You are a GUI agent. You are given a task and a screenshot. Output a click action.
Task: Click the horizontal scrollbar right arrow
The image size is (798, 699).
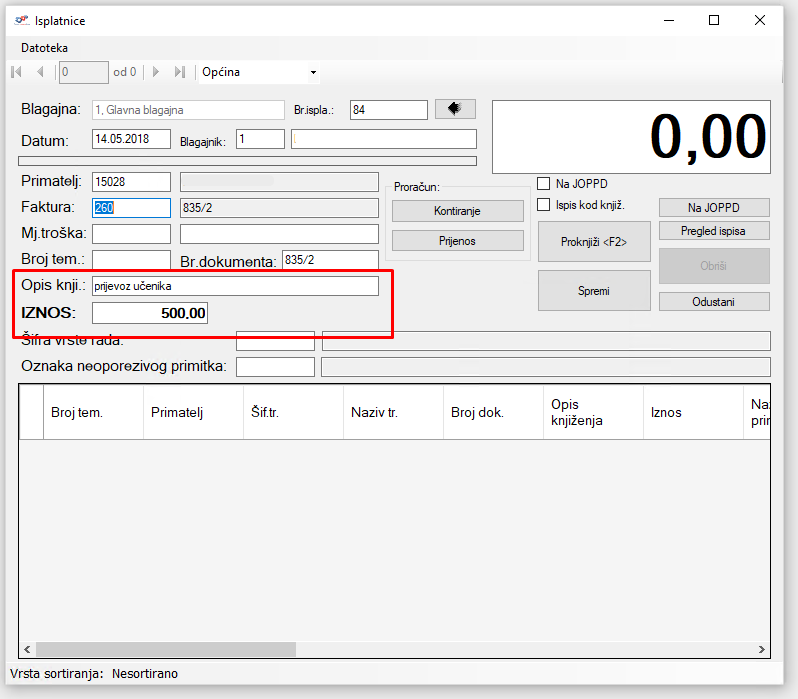763,650
